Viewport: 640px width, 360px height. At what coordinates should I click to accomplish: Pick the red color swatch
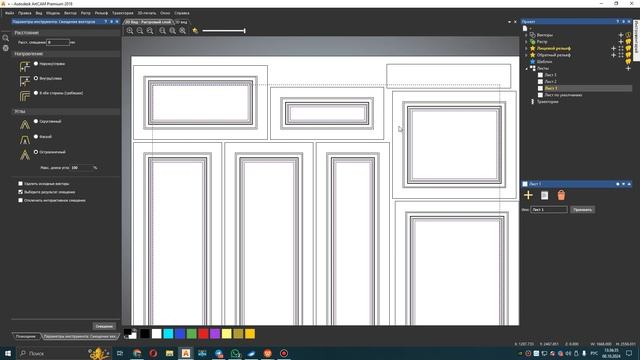click(x=203, y=334)
